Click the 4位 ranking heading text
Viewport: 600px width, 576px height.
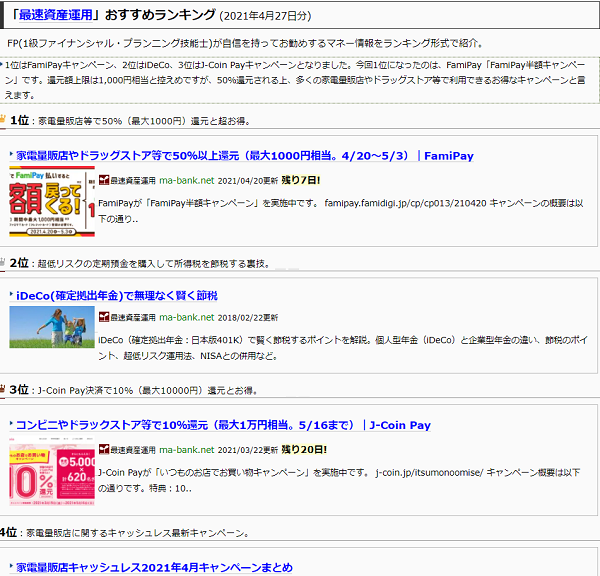(8, 532)
